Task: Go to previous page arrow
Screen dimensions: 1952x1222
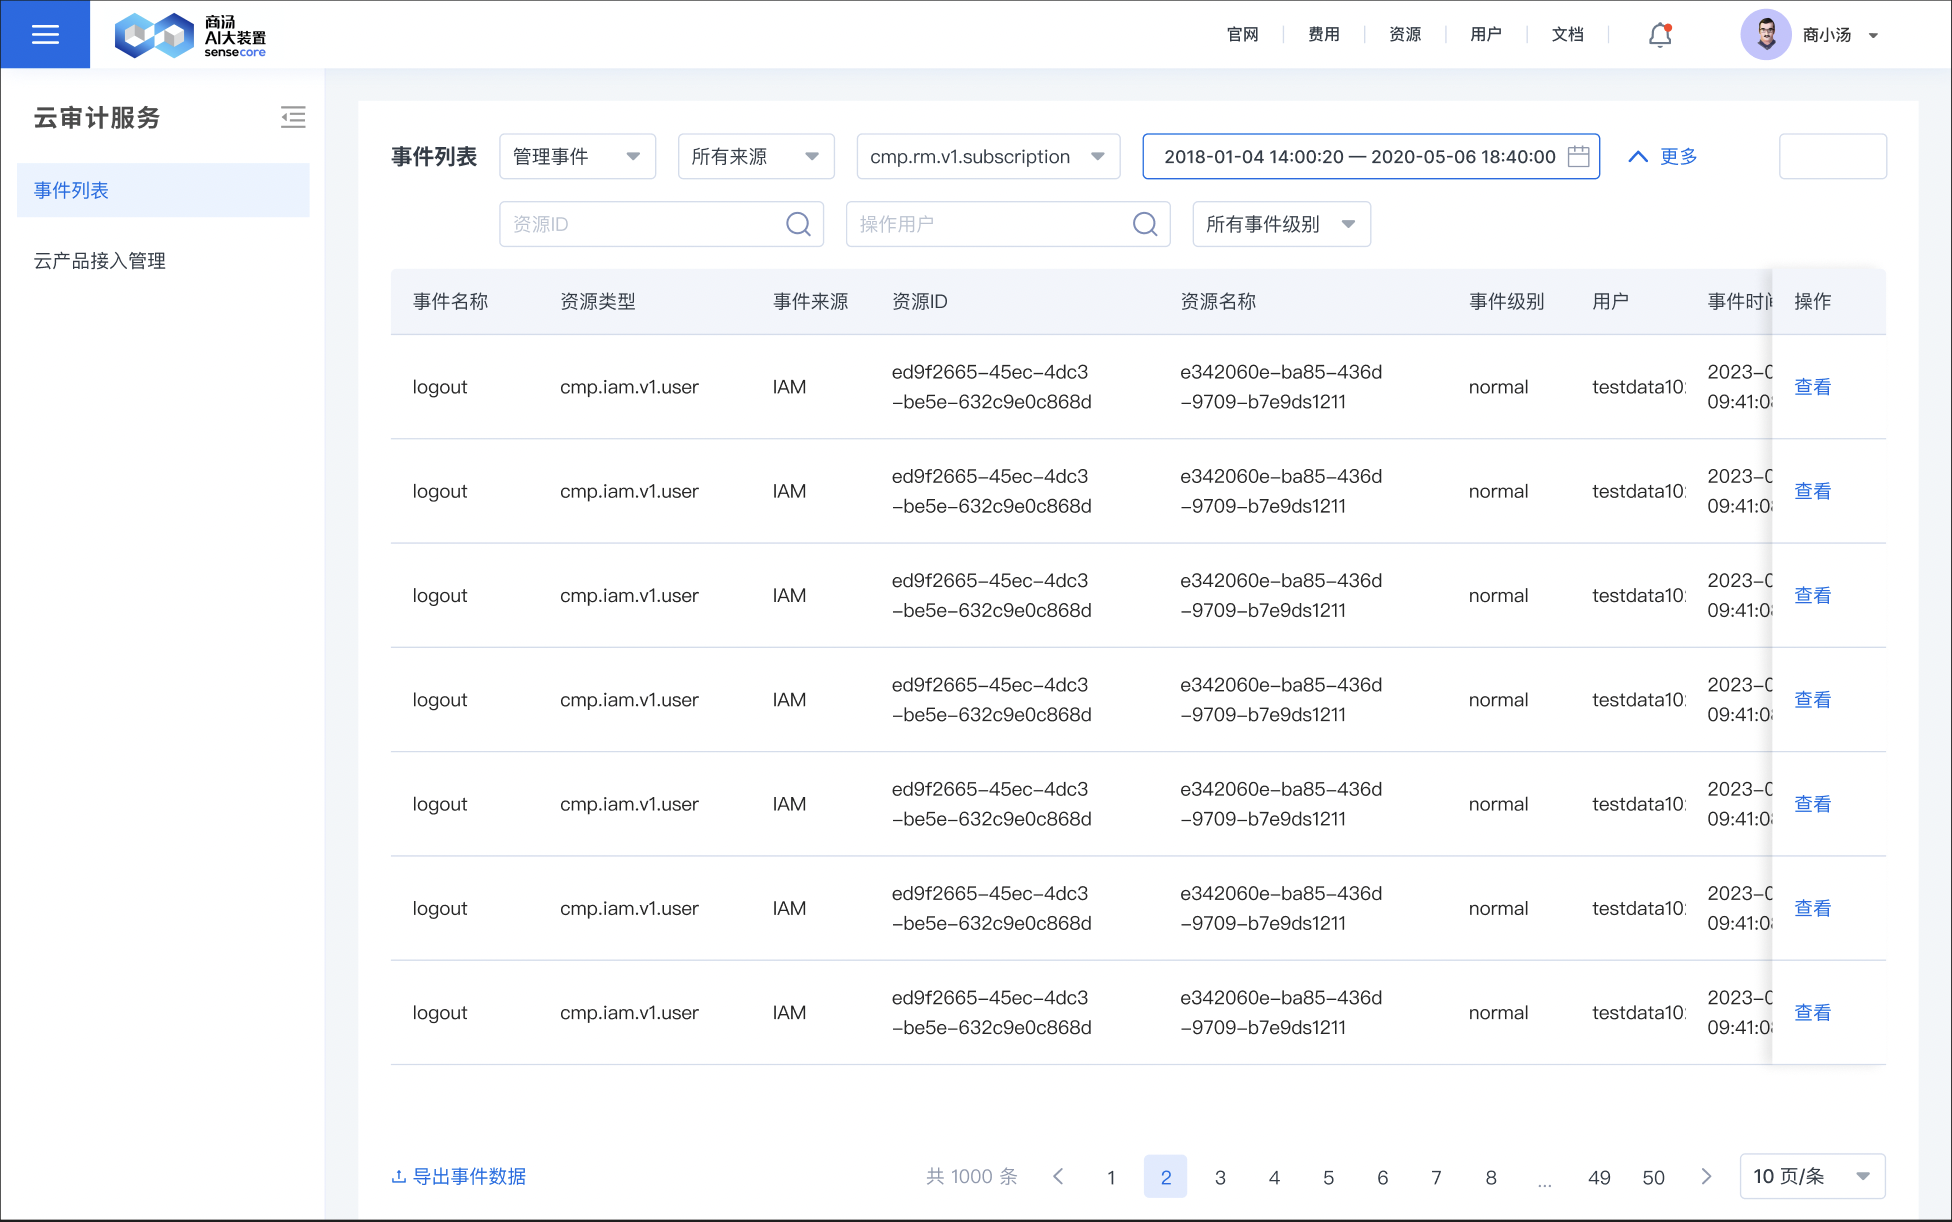Action: tap(1058, 1177)
